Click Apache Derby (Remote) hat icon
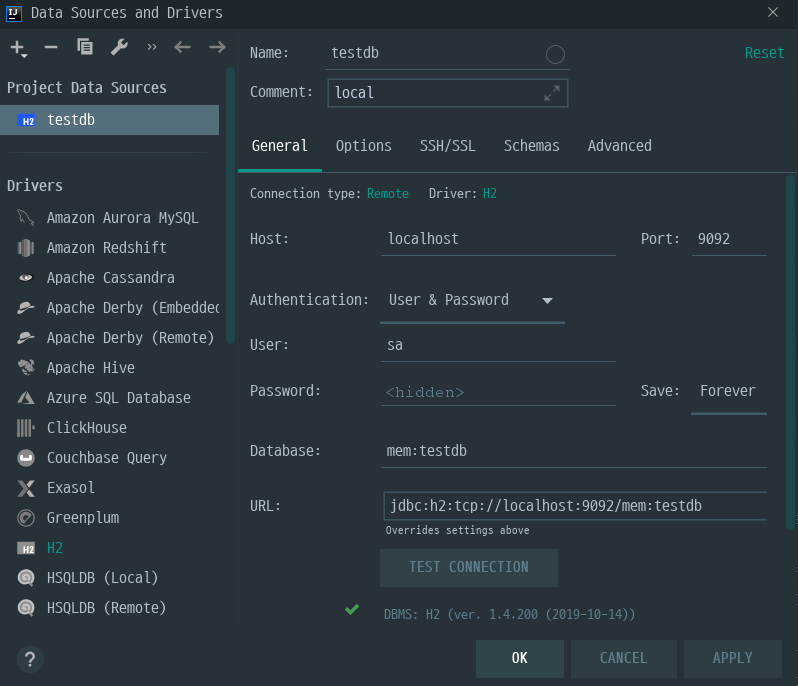This screenshot has height=686, width=798. pos(26,338)
